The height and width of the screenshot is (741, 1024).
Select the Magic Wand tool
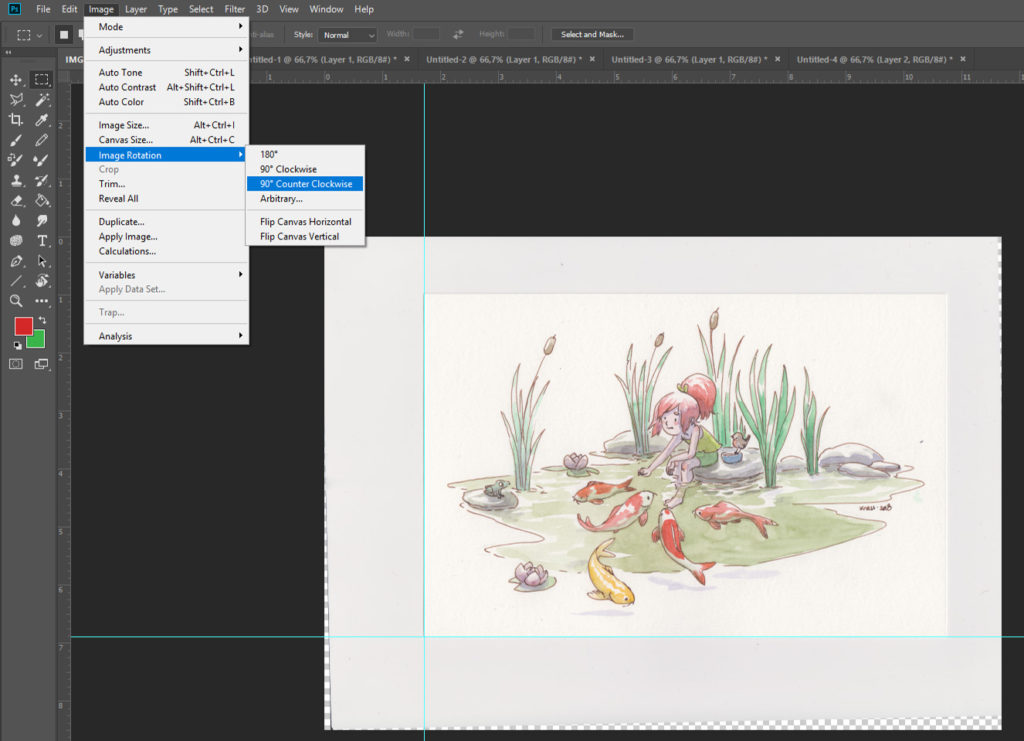pos(42,100)
